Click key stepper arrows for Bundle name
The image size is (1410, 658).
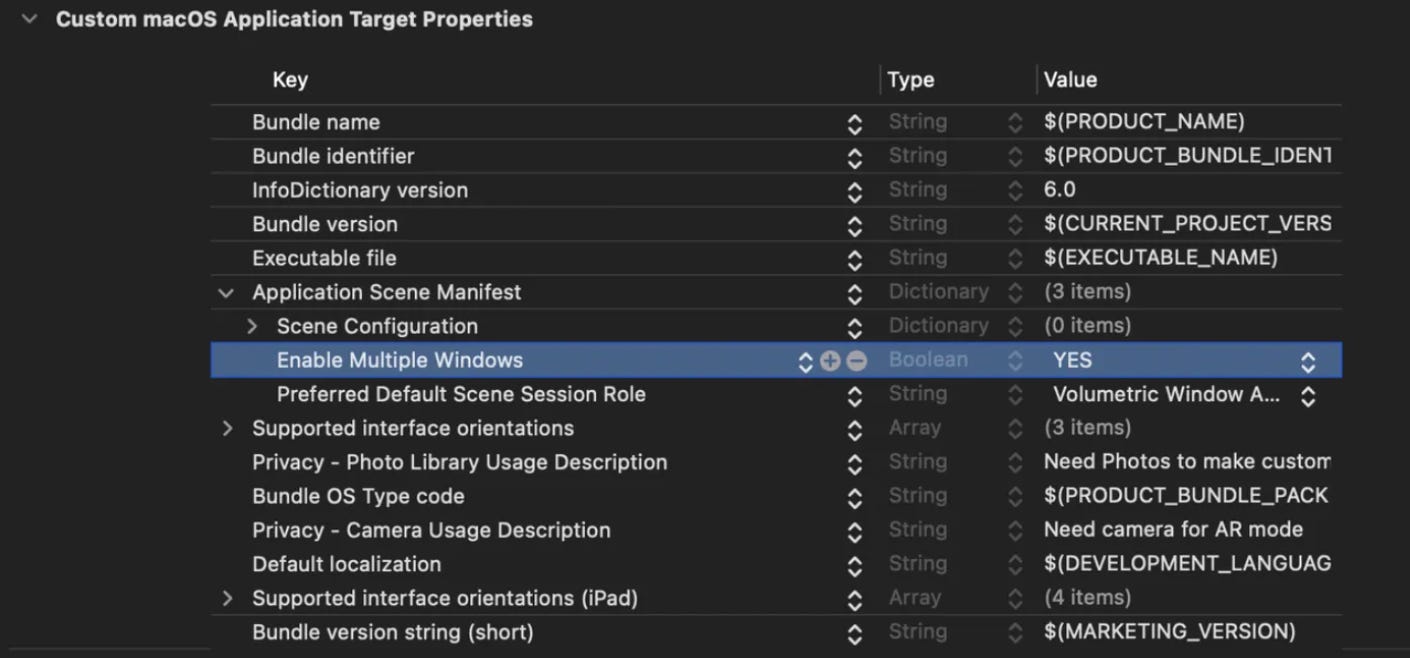pos(854,123)
